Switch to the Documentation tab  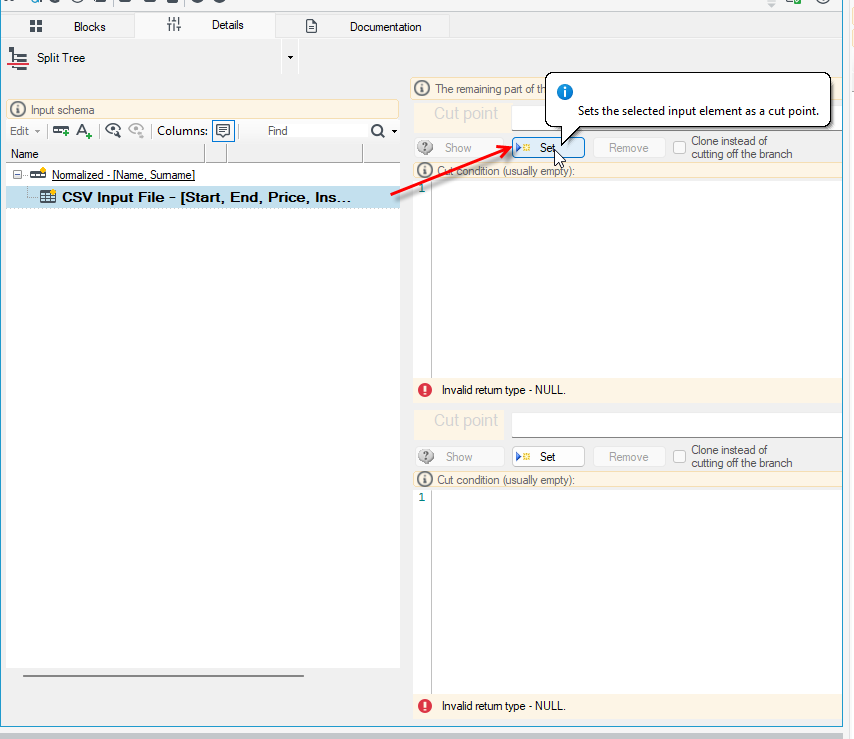363,26
